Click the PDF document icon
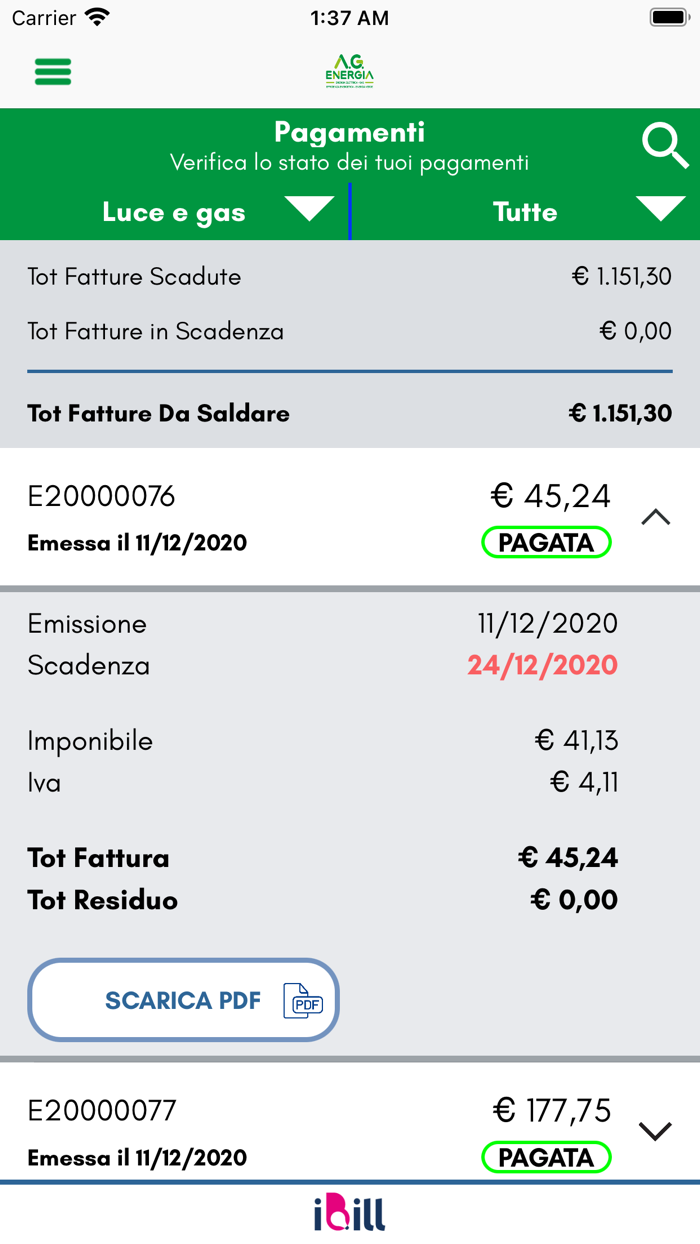 coord(303,1000)
